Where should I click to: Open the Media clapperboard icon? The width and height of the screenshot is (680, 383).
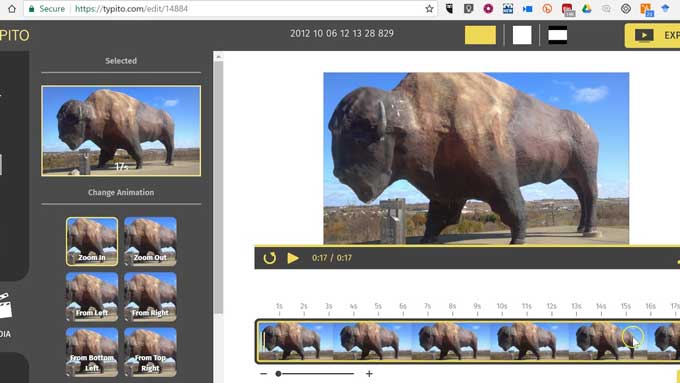click(5, 306)
